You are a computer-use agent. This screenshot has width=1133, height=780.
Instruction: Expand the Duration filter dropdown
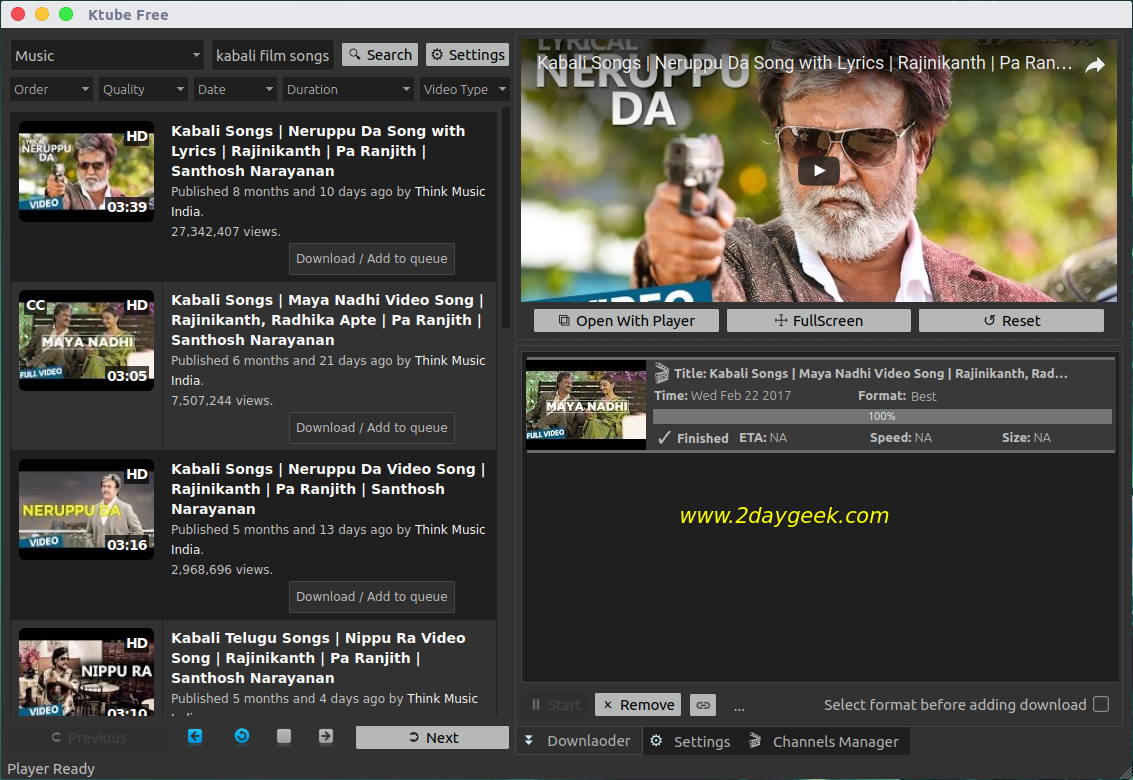click(348, 90)
